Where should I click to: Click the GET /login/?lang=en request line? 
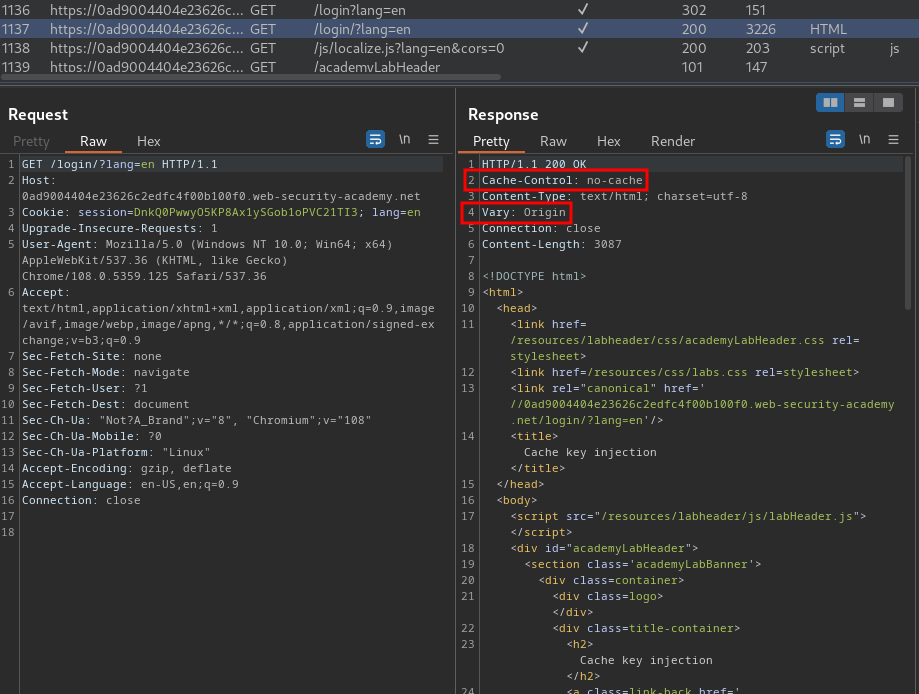[120, 164]
